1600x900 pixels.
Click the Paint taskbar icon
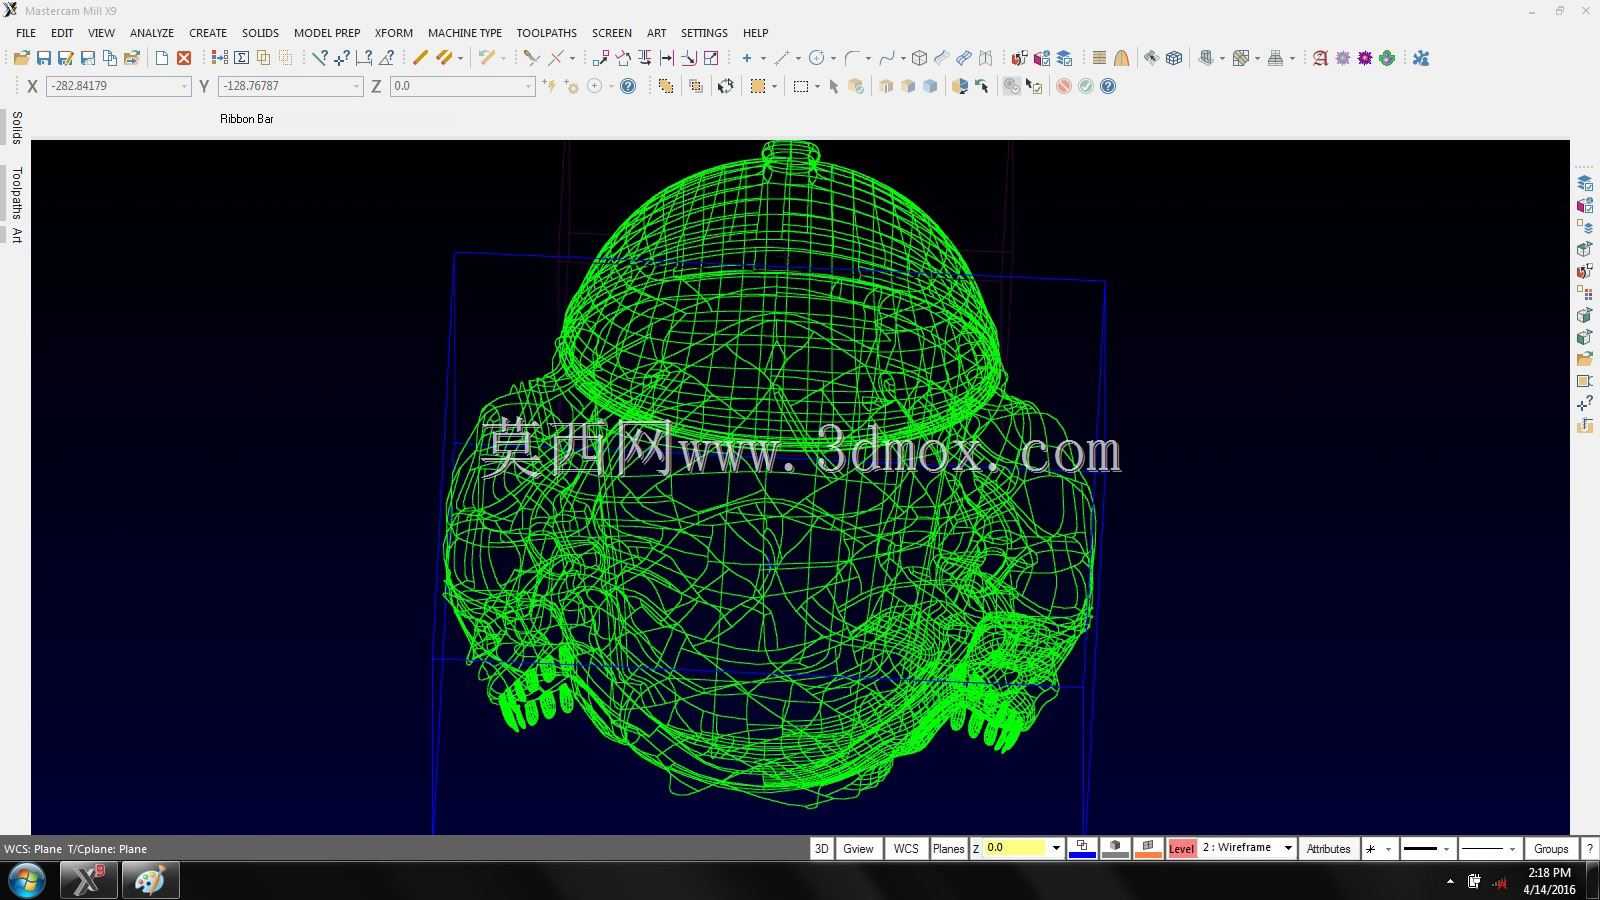coord(150,881)
